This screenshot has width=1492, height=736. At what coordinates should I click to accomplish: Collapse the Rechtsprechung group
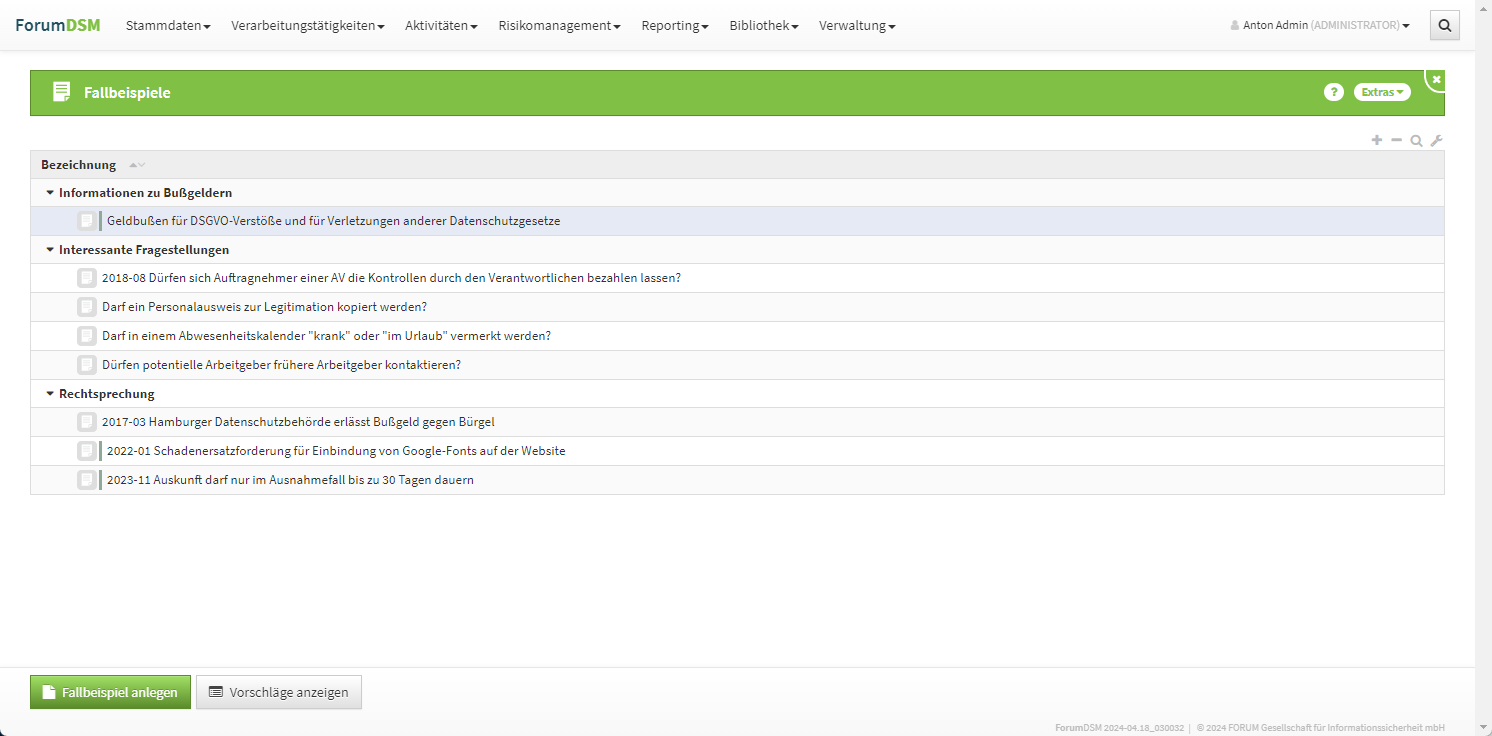pyautogui.click(x=50, y=394)
